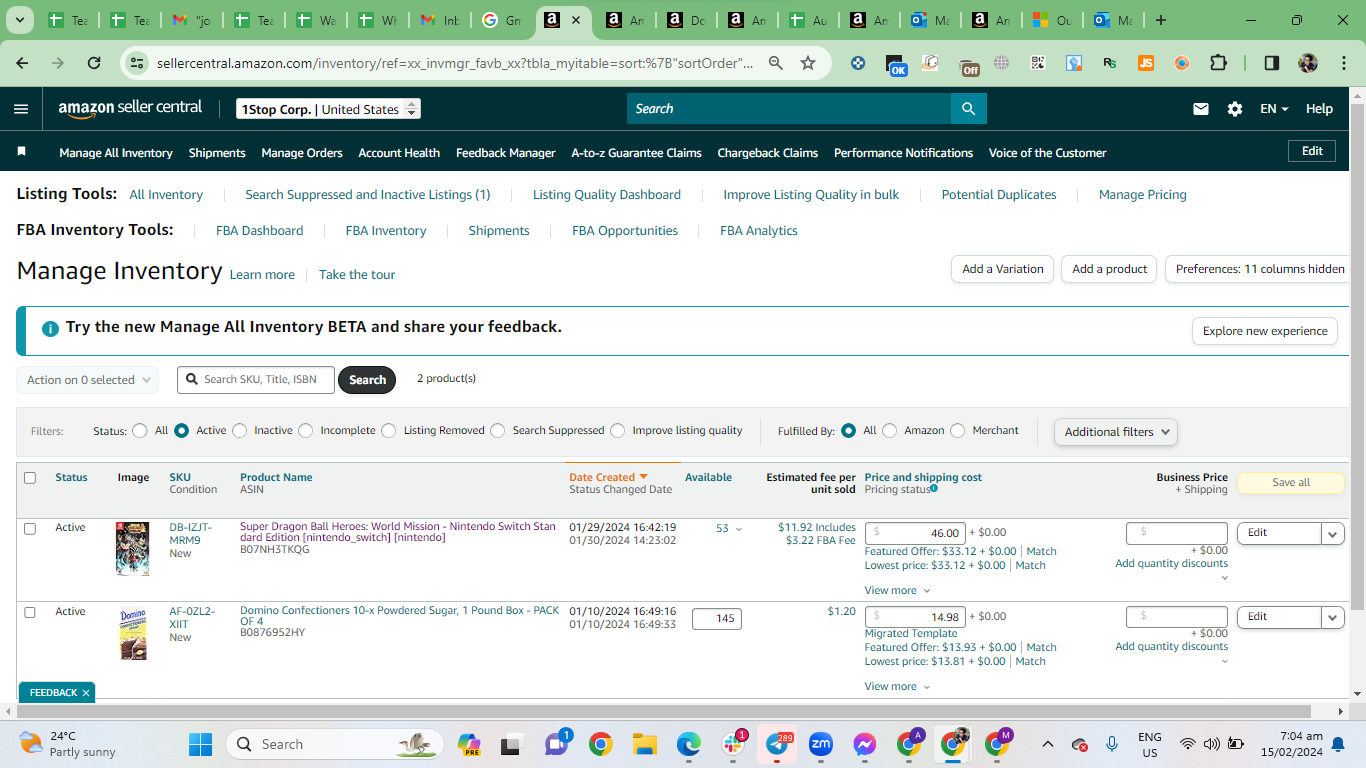
Task: Click the 14.98 price input field
Action: pos(916,617)
